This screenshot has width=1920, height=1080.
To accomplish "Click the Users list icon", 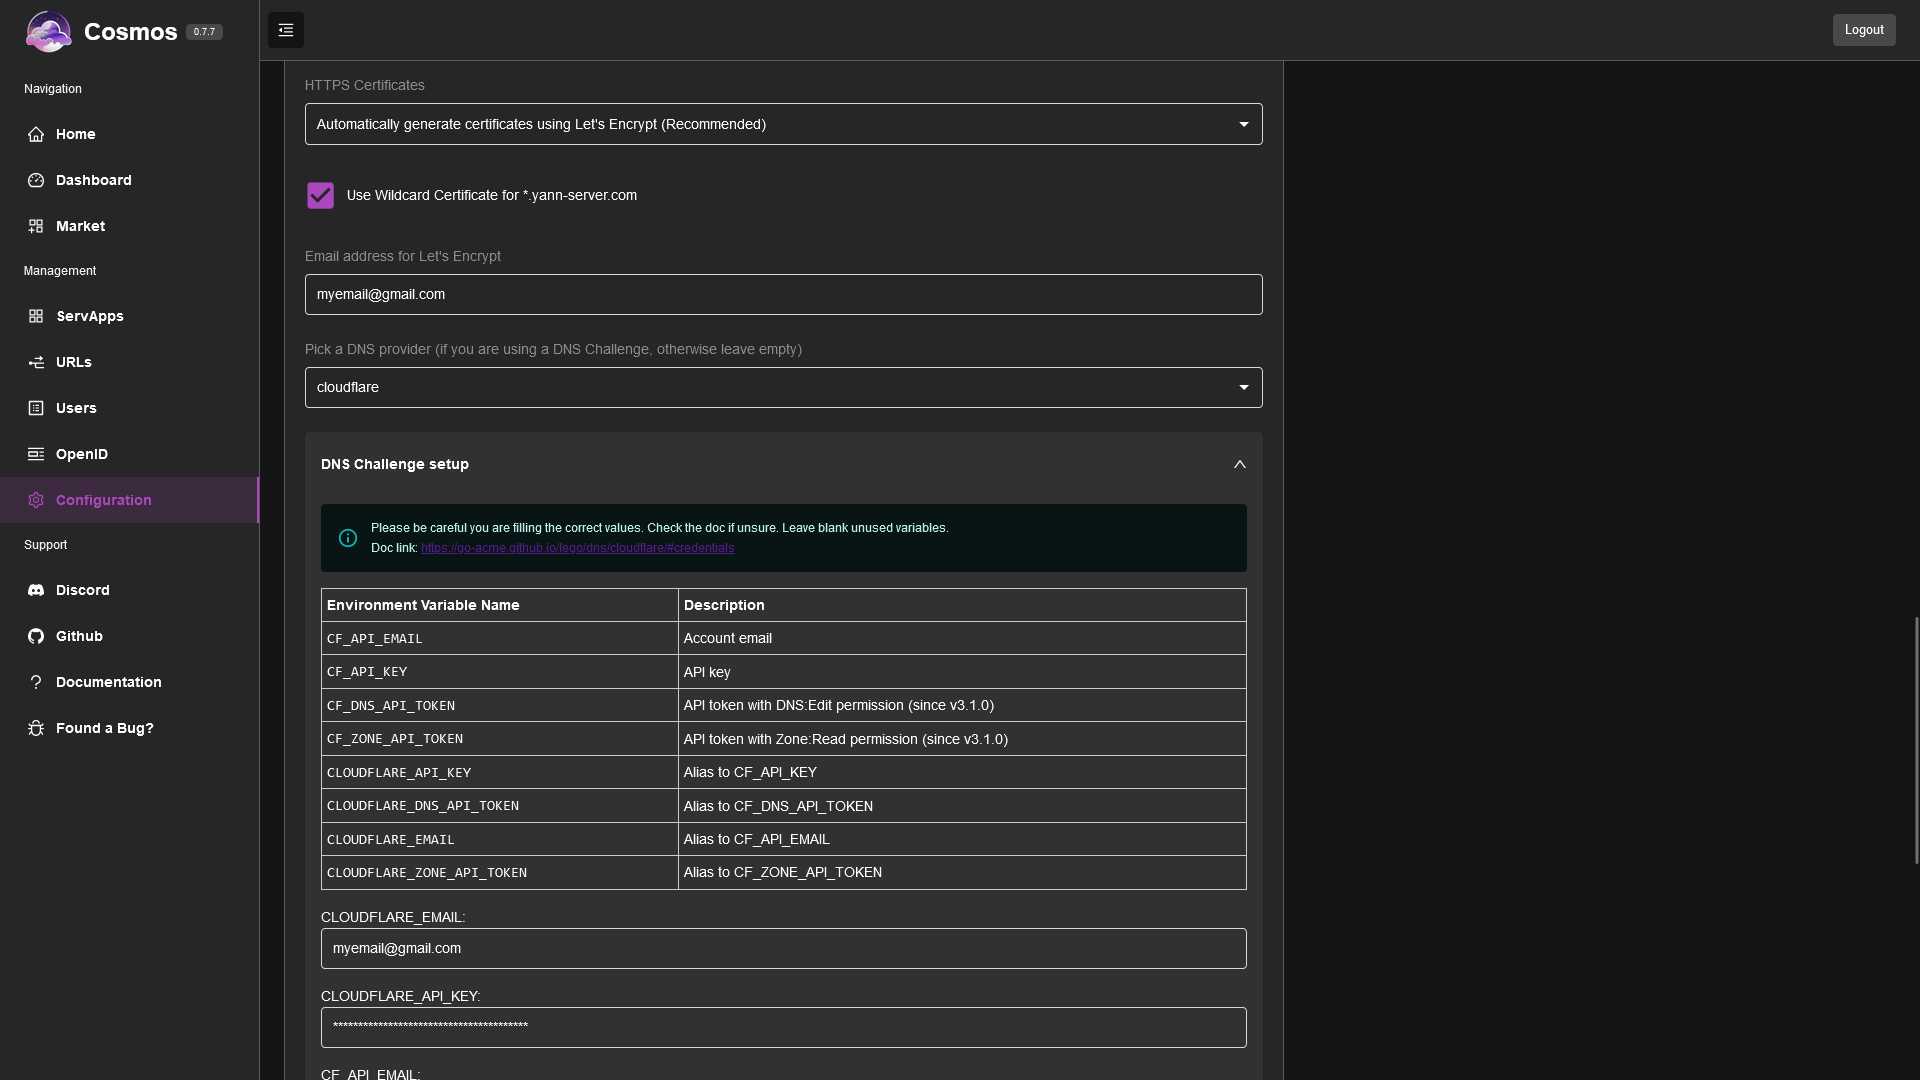I will pyautogui.click(x=36, y=408).
